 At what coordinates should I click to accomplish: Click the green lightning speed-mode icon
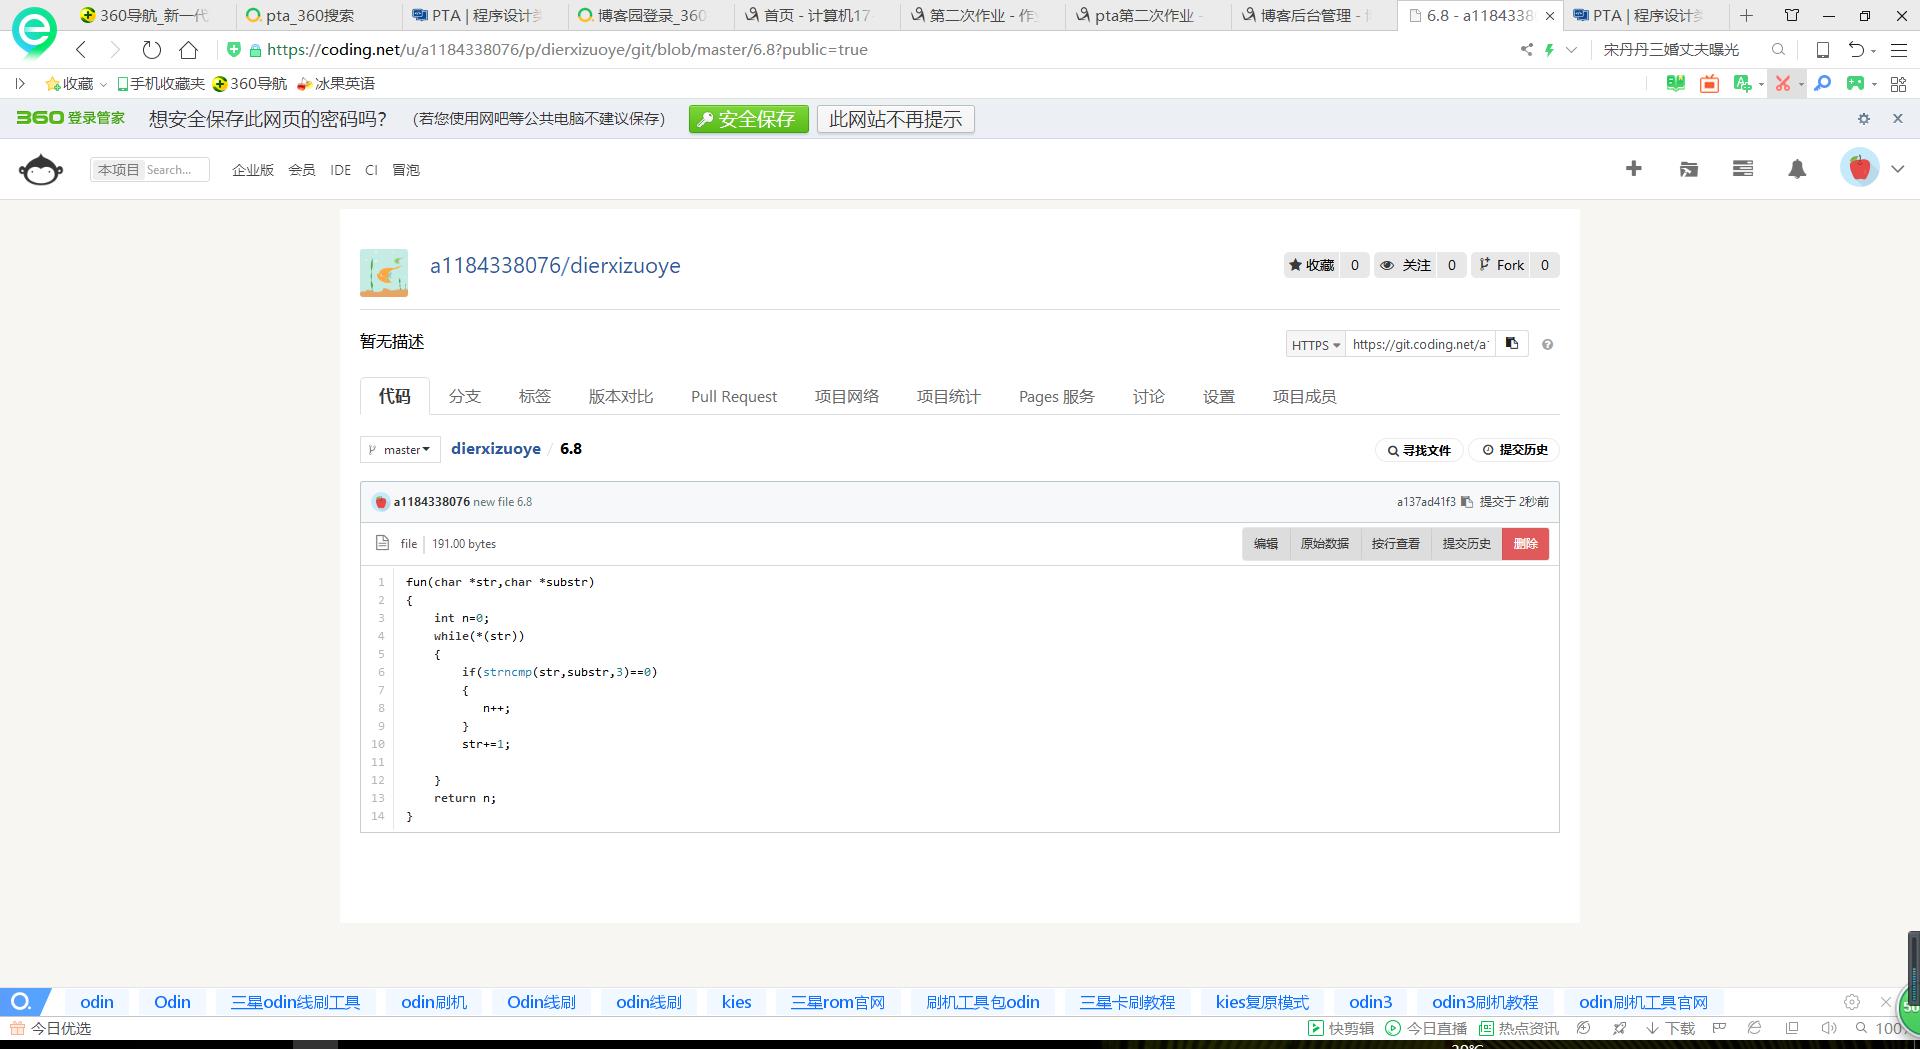pos(1549,49)
